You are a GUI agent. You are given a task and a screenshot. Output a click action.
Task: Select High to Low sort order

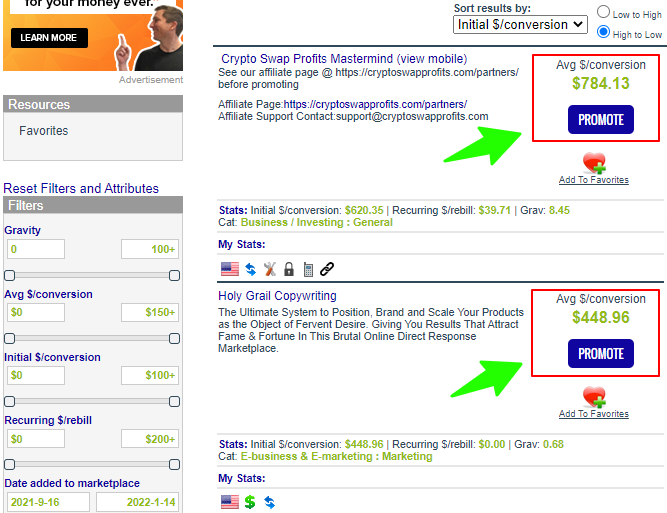click(603, 32)
